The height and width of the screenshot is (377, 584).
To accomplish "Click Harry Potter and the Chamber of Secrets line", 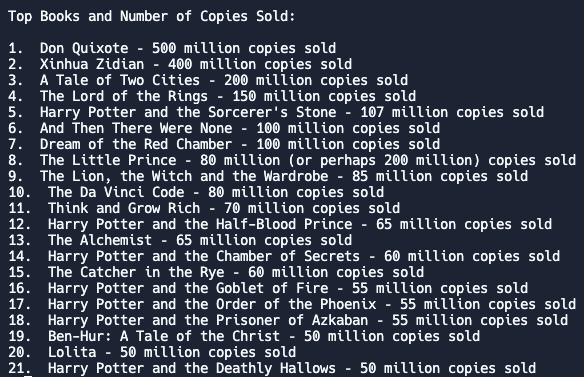I will click(x=284, y=257).
